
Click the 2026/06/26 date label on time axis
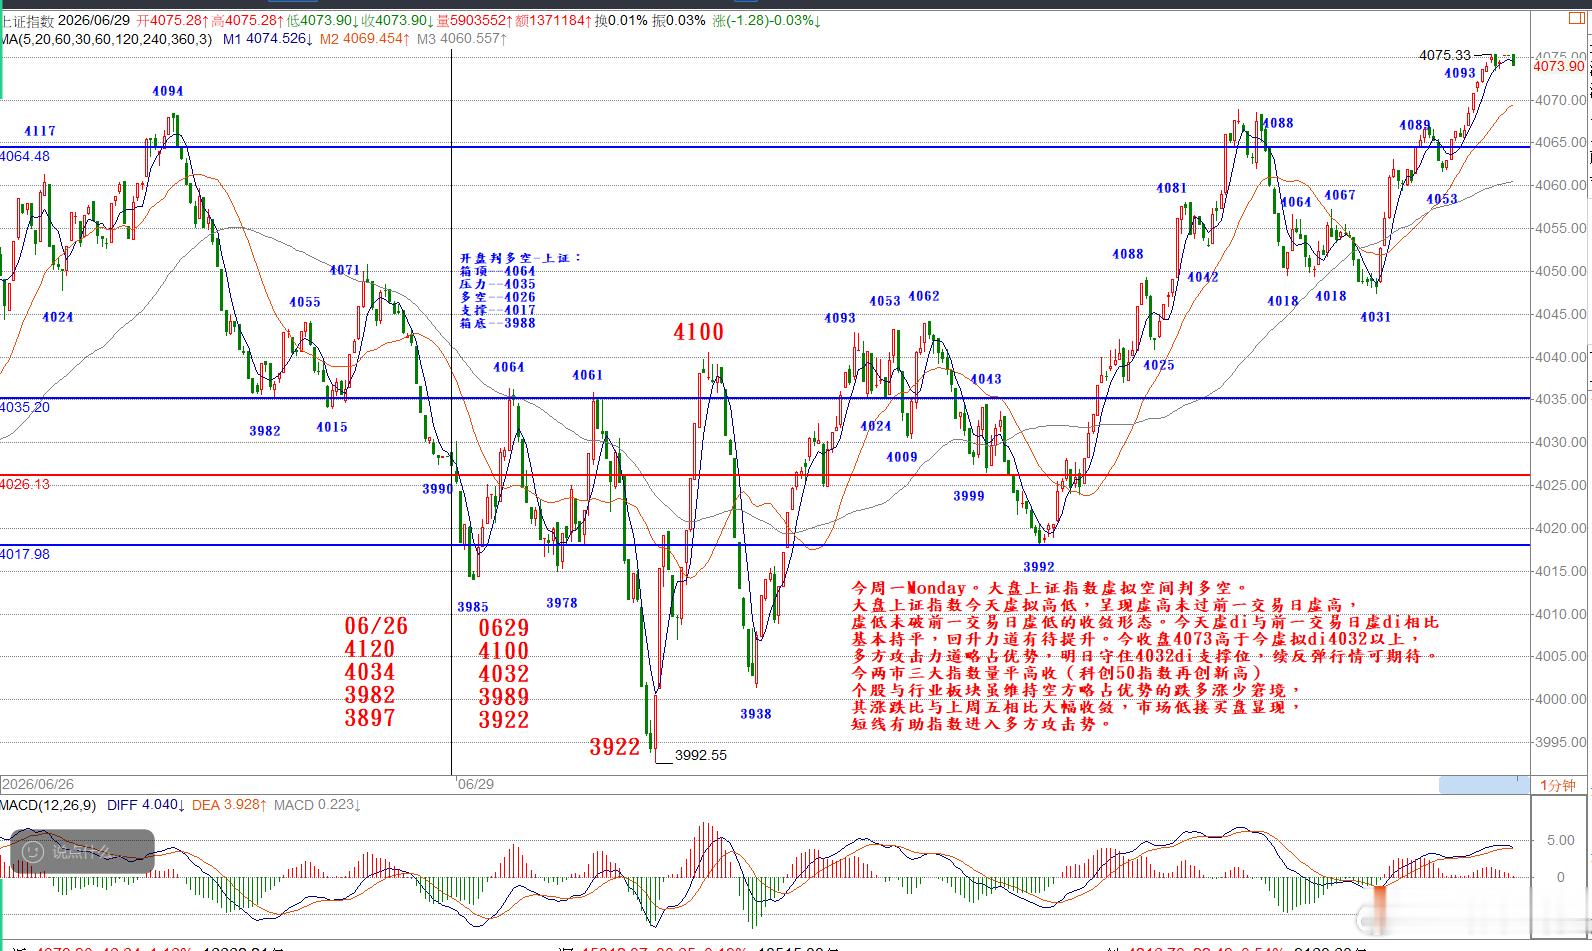click(38, 785)
